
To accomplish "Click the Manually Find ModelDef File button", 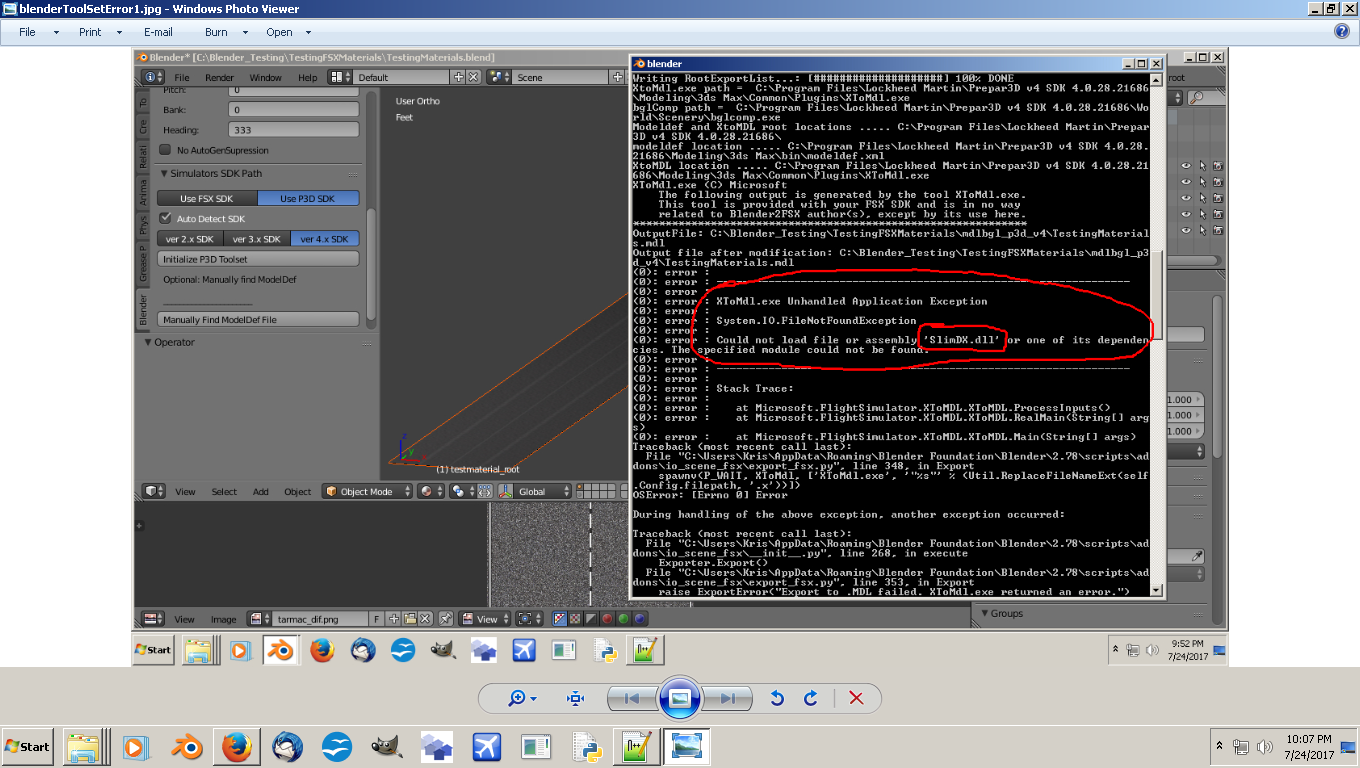I will pyautogui.click(x=258, y=320).
